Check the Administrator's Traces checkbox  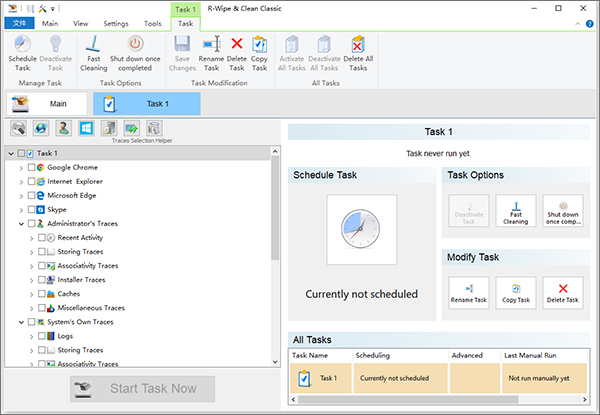(x=31, y=223)
